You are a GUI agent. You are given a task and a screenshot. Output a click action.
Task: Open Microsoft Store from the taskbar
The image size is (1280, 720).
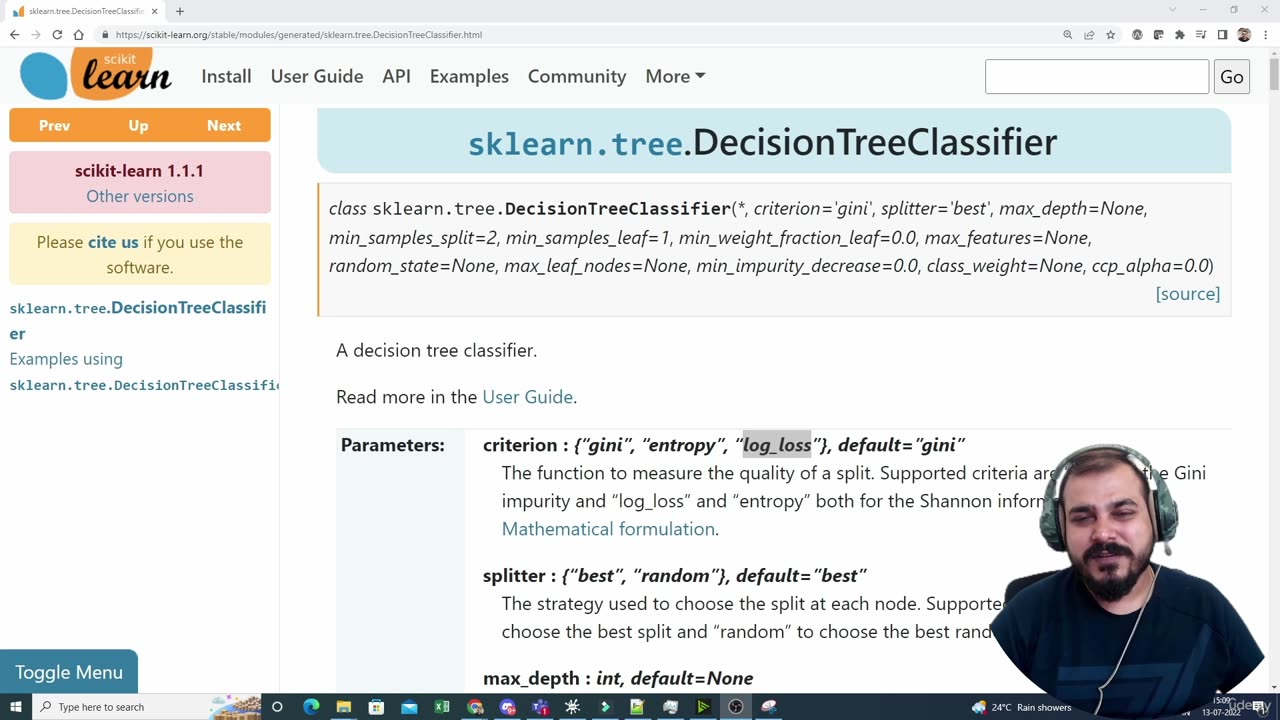[376, 707]
